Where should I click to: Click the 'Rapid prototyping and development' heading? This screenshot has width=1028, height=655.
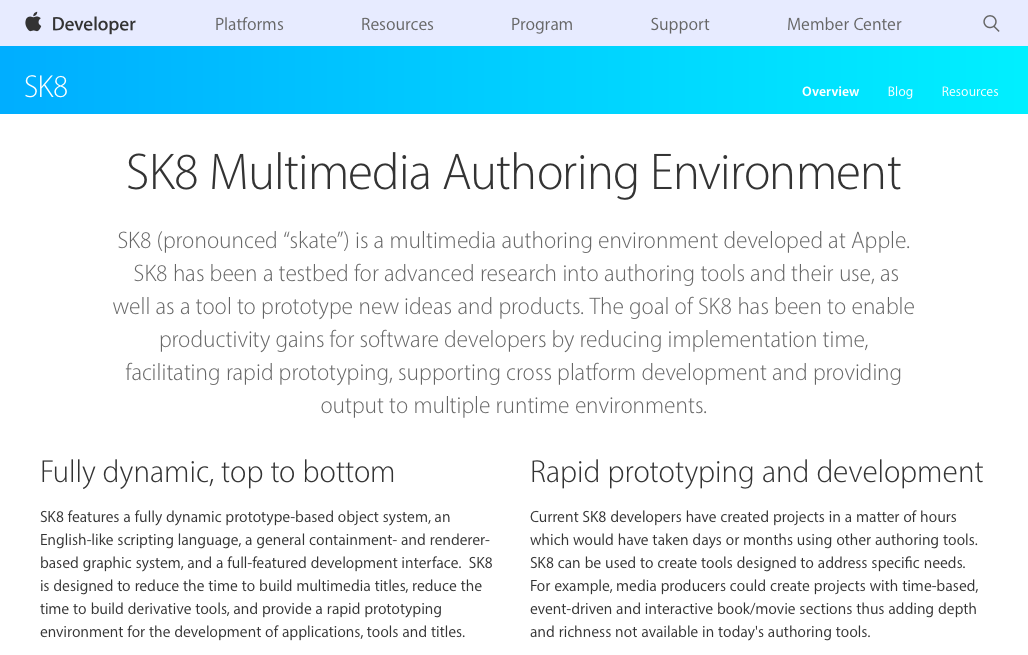(757, 472)
